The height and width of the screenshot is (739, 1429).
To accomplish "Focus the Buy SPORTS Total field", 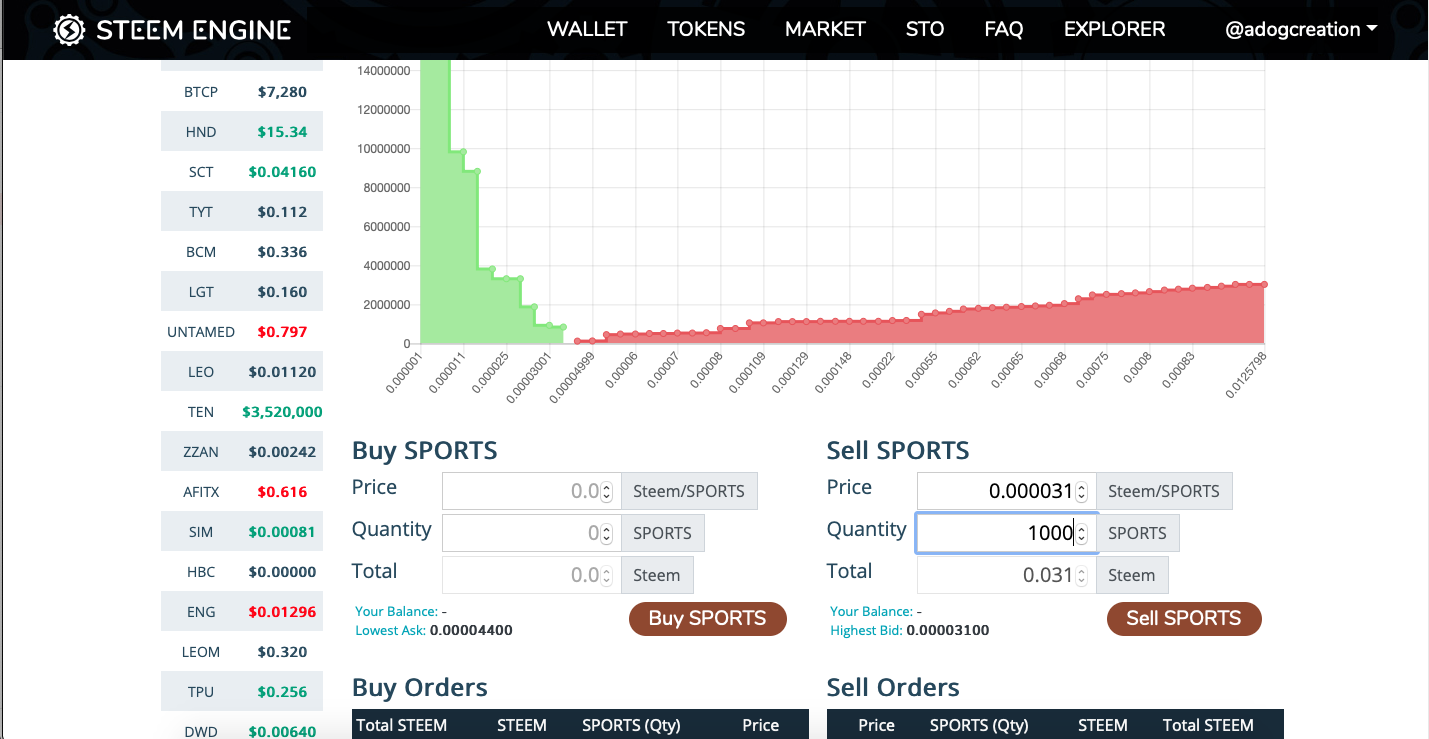I will click(532, 575).
